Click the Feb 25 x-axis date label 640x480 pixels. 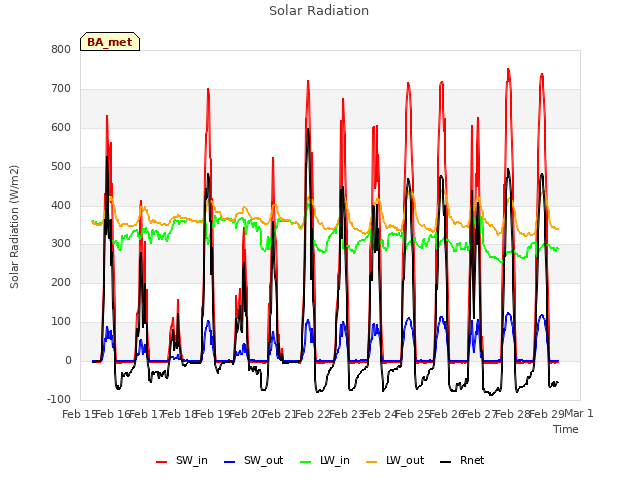(x=413, y=414)
